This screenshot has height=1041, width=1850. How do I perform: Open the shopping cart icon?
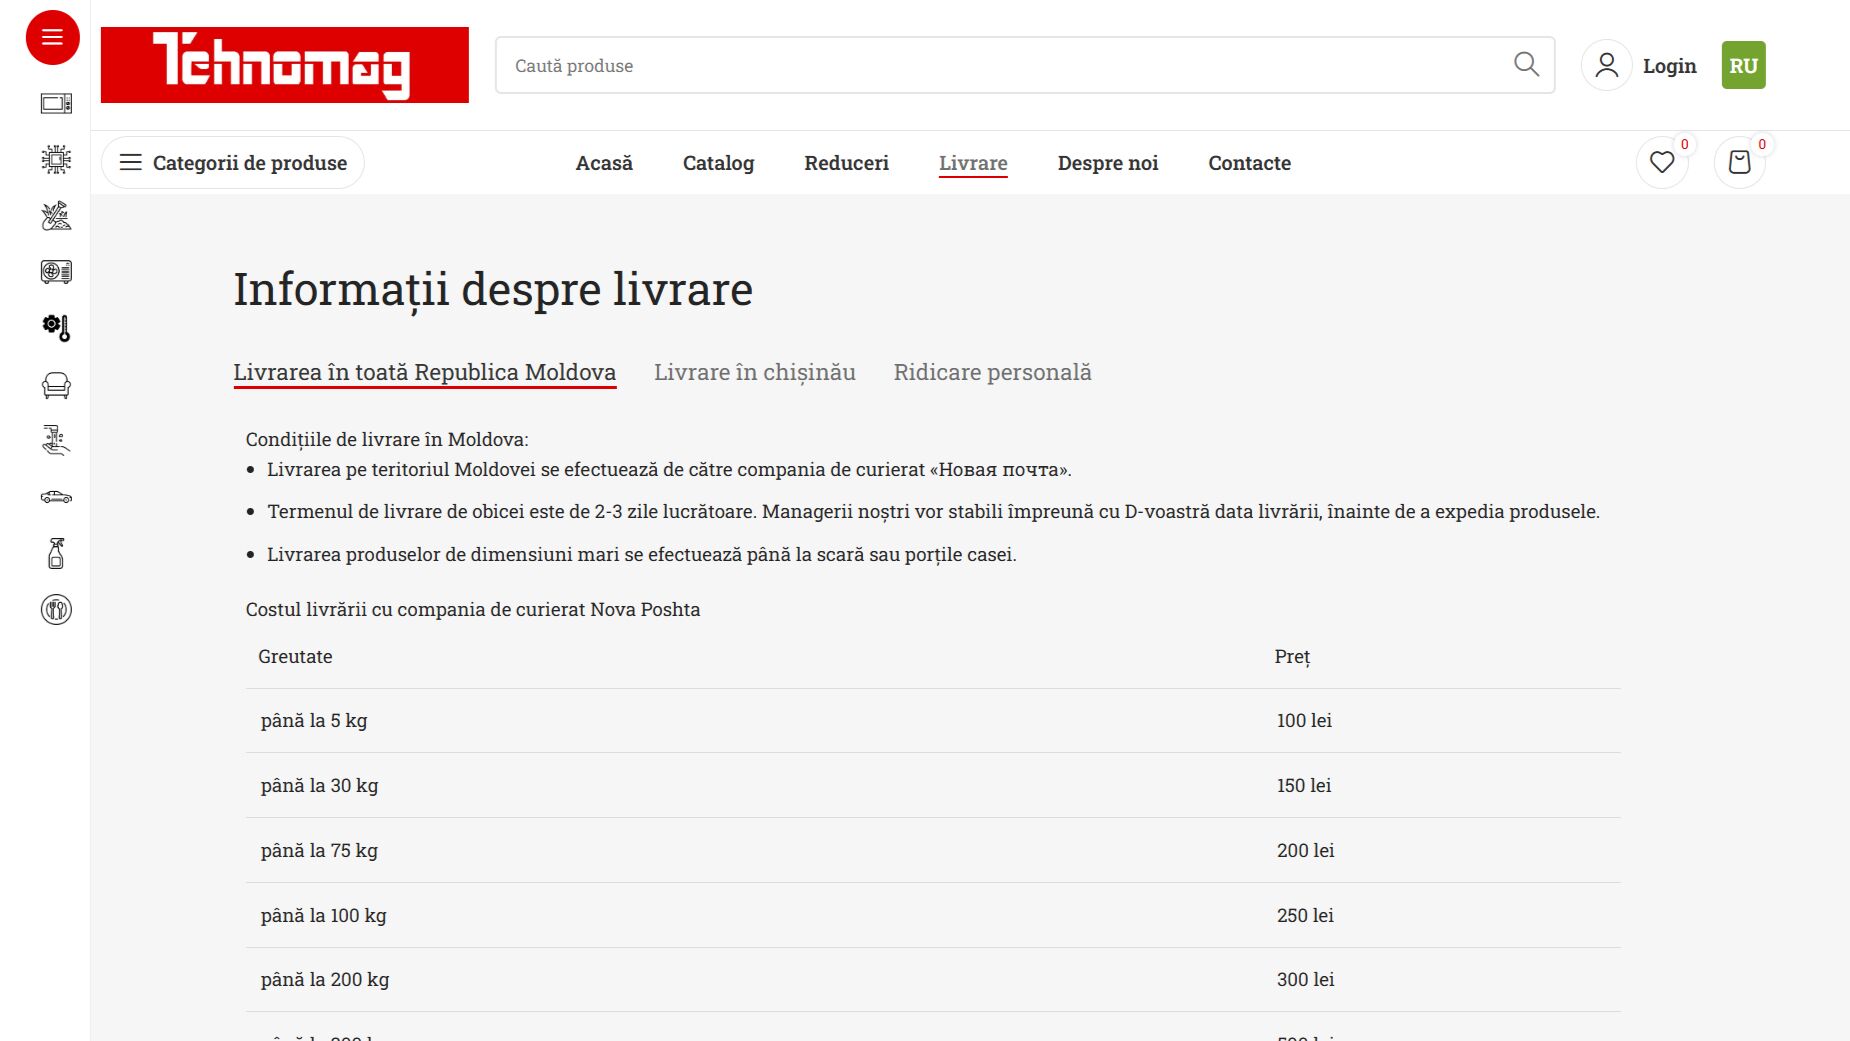[x=1740, y=162]
